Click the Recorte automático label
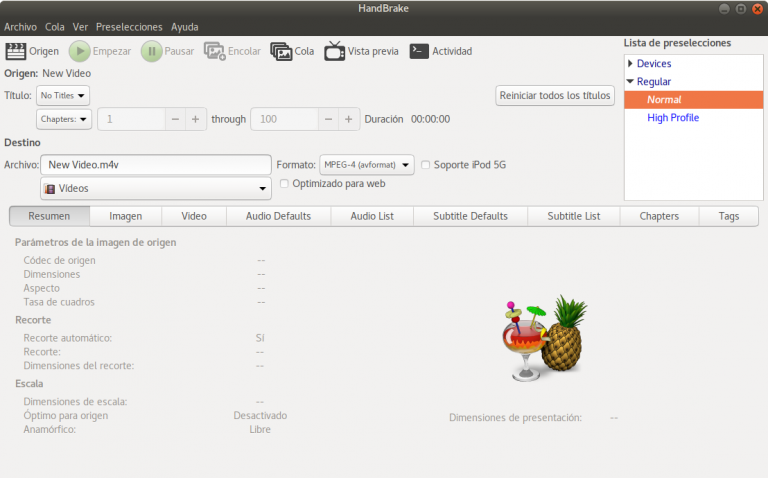This screenshot has width=768, height=478. (68, 338)
